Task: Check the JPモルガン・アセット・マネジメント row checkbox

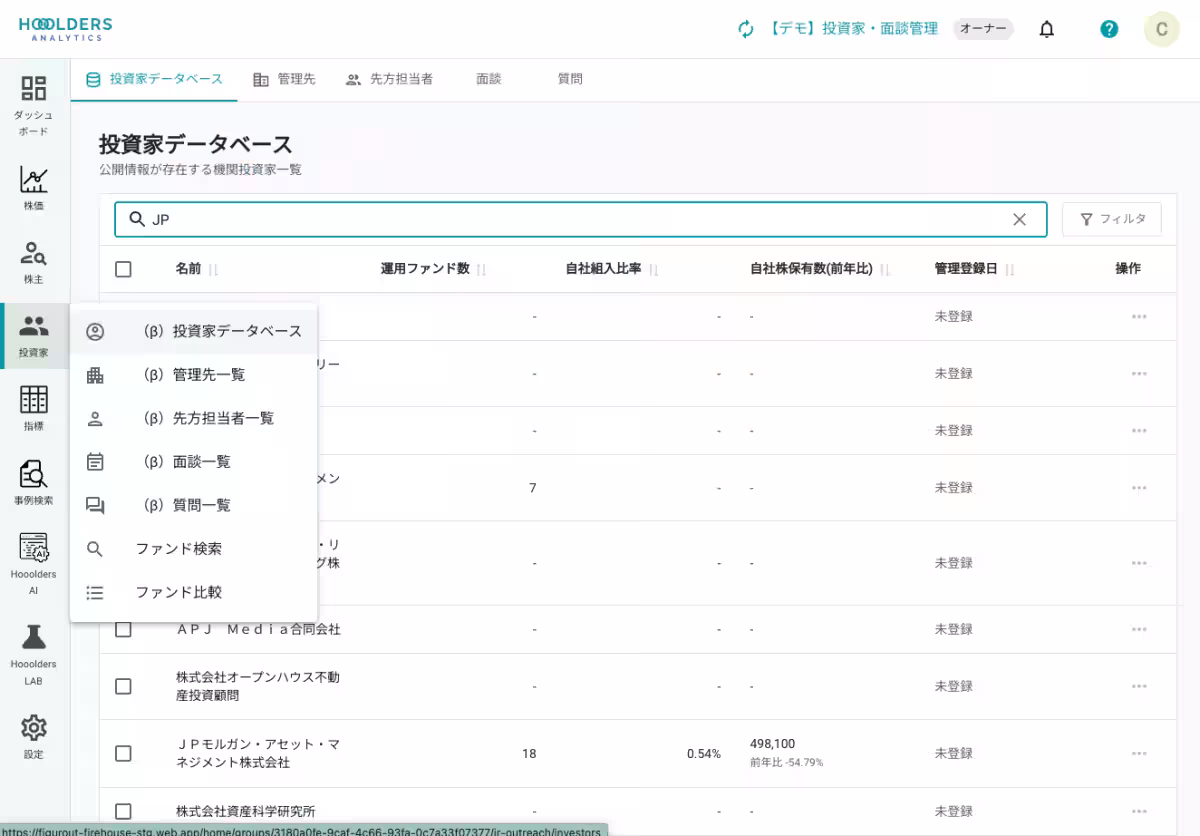Action: (123, 753)
